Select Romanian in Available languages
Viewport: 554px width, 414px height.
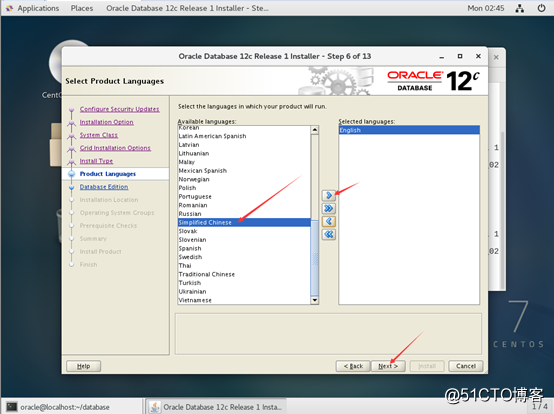click(x=244, y=205)
